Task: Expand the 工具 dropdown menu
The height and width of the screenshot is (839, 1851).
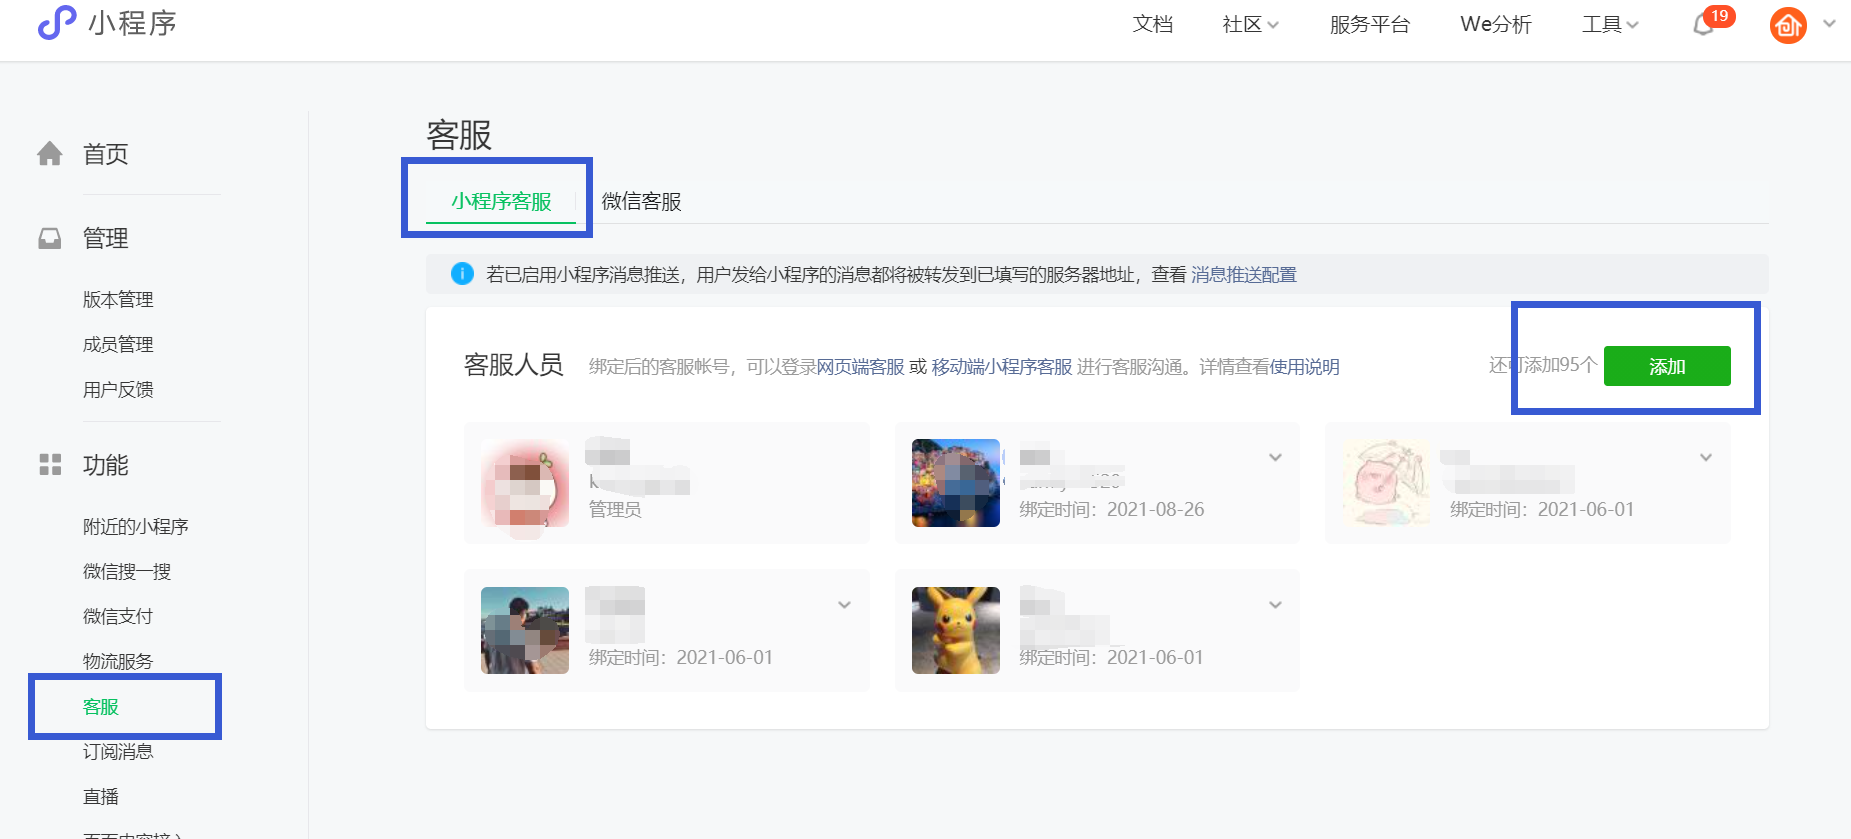Action: click(1610, 25)
